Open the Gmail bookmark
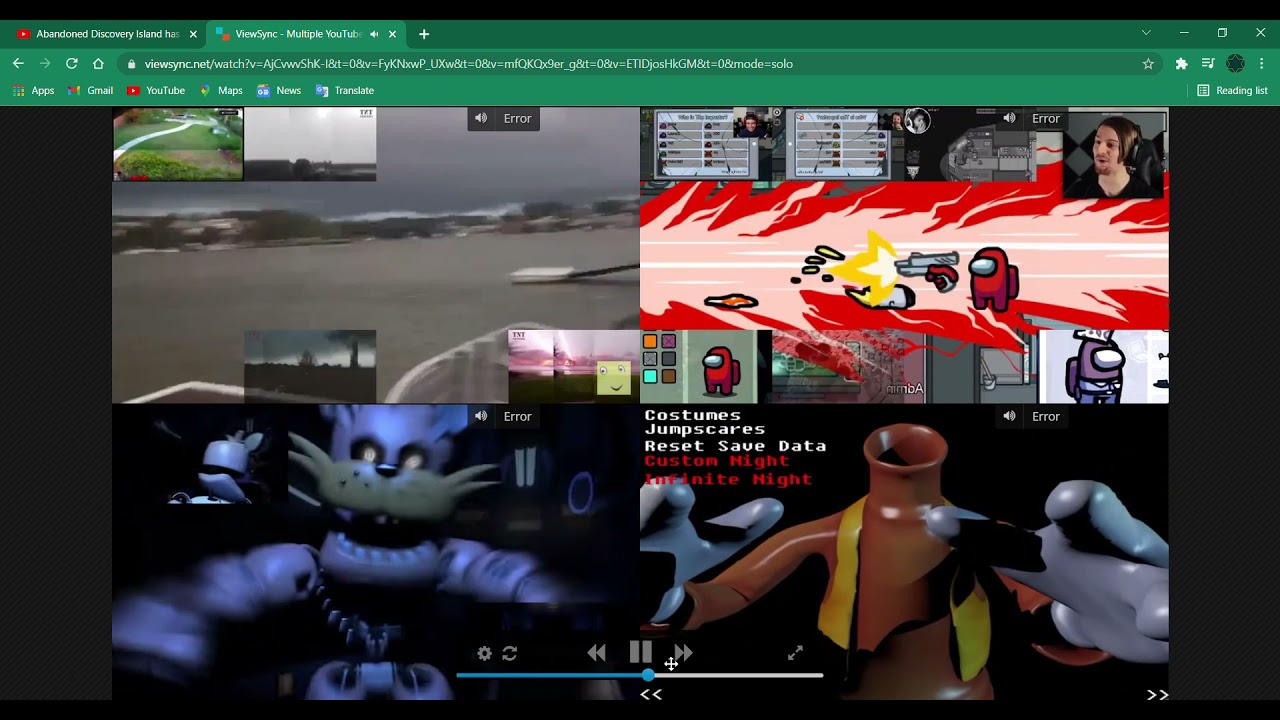 90,90
